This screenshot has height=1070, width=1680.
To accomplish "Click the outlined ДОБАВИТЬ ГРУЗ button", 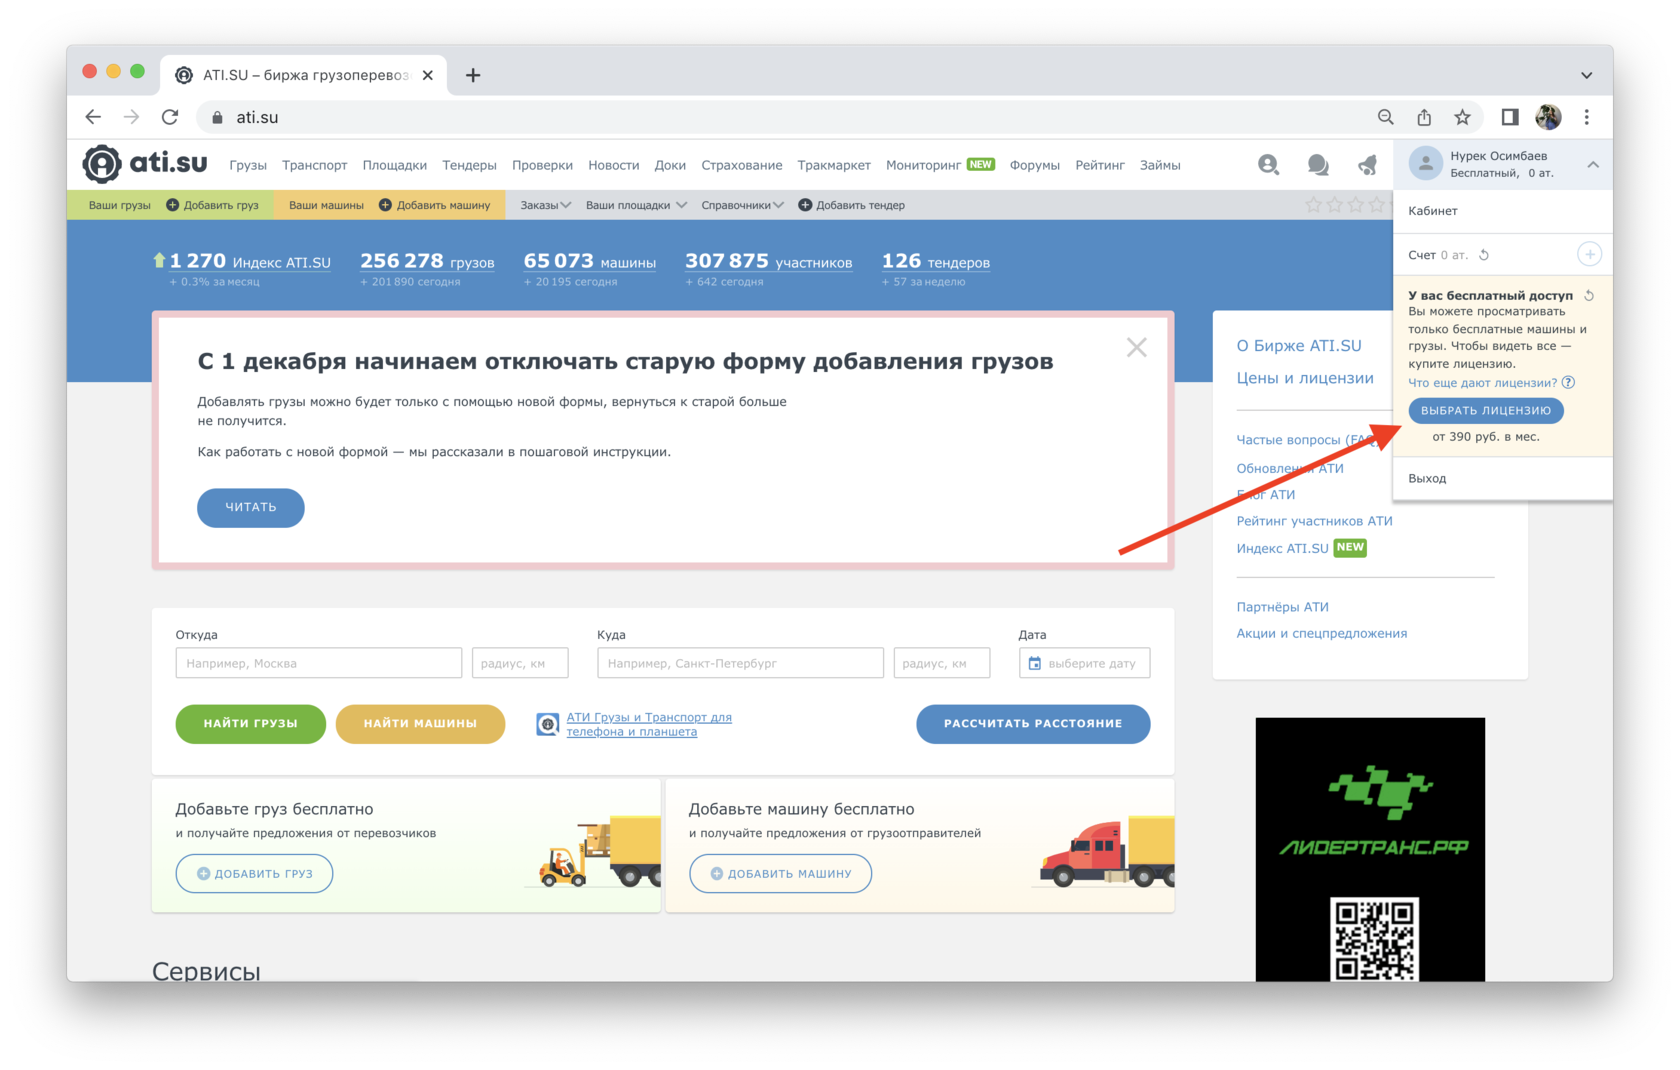I will point(254,873).
